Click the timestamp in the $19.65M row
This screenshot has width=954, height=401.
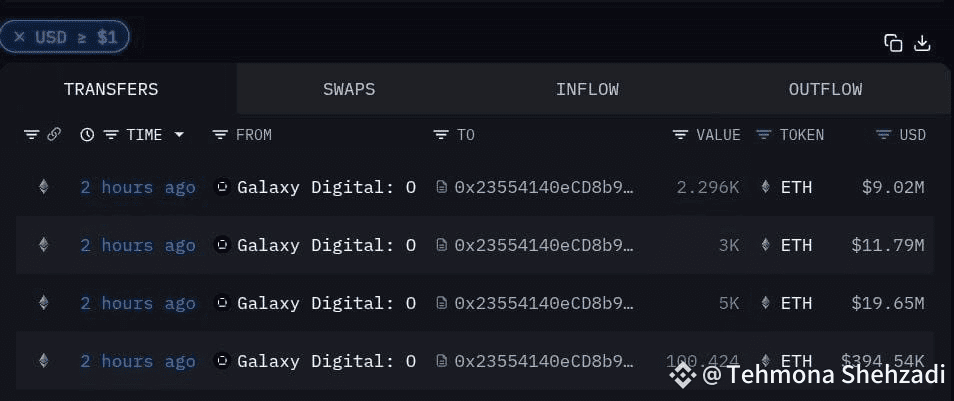click(x=138, y=303)
